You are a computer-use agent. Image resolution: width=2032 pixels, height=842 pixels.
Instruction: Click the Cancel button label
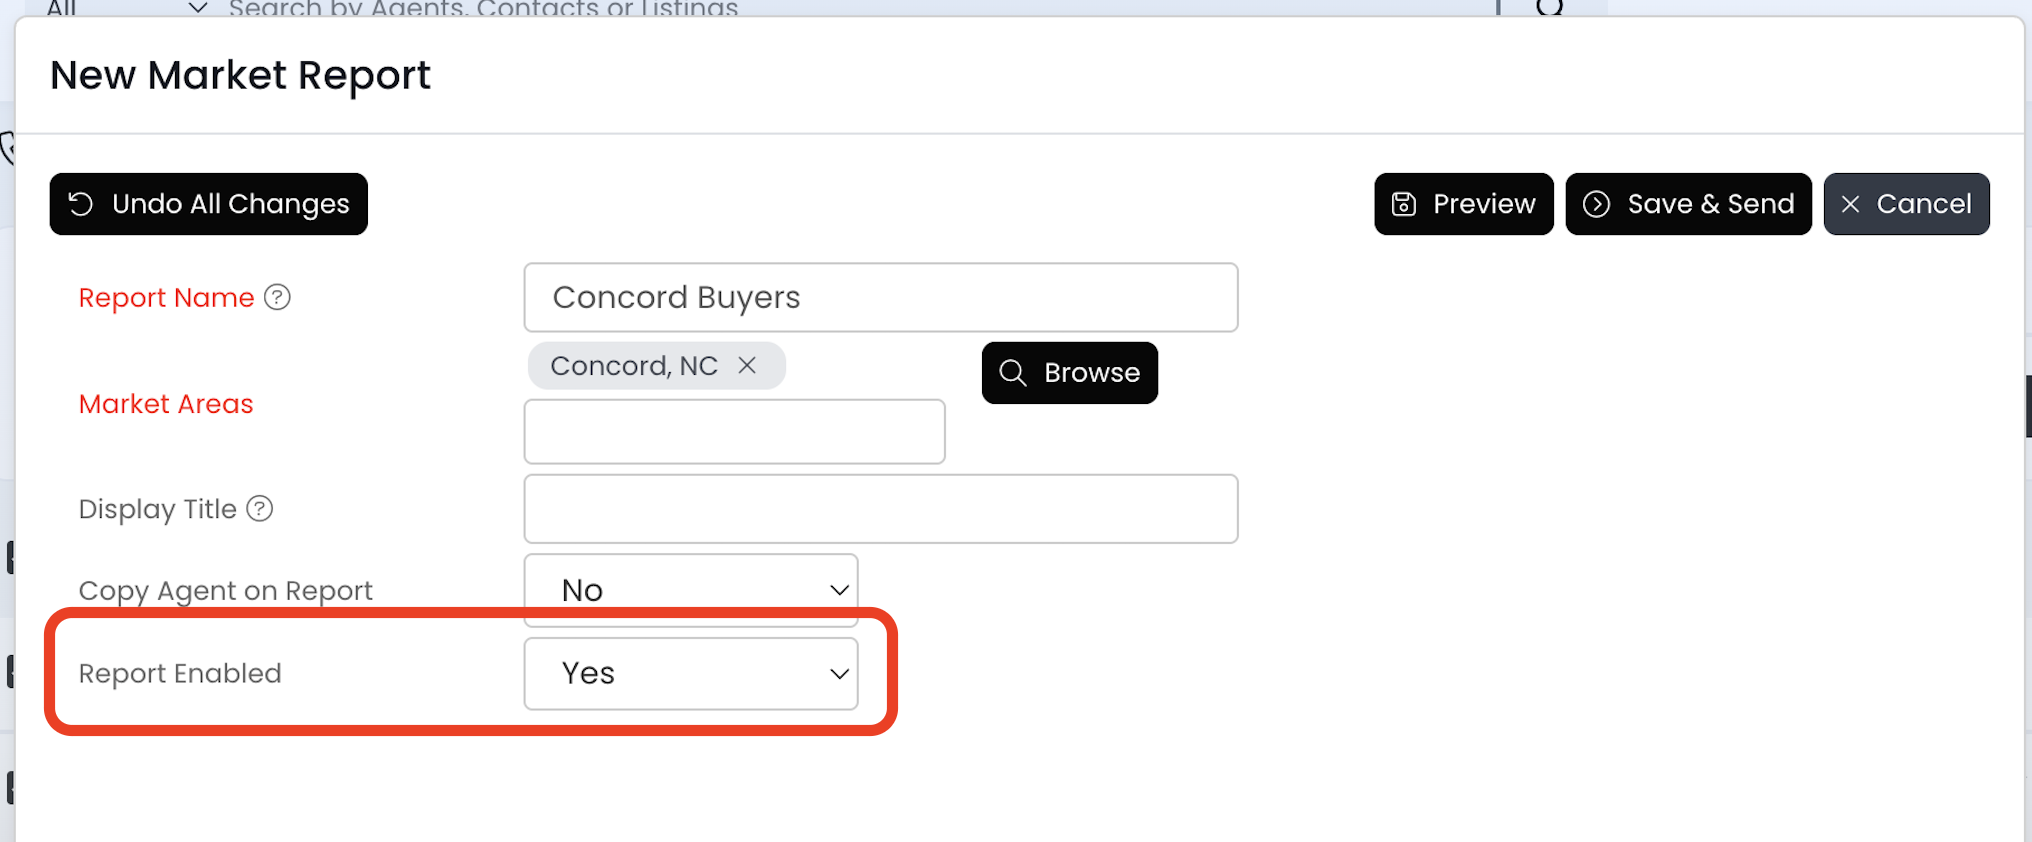[1923, 204]
